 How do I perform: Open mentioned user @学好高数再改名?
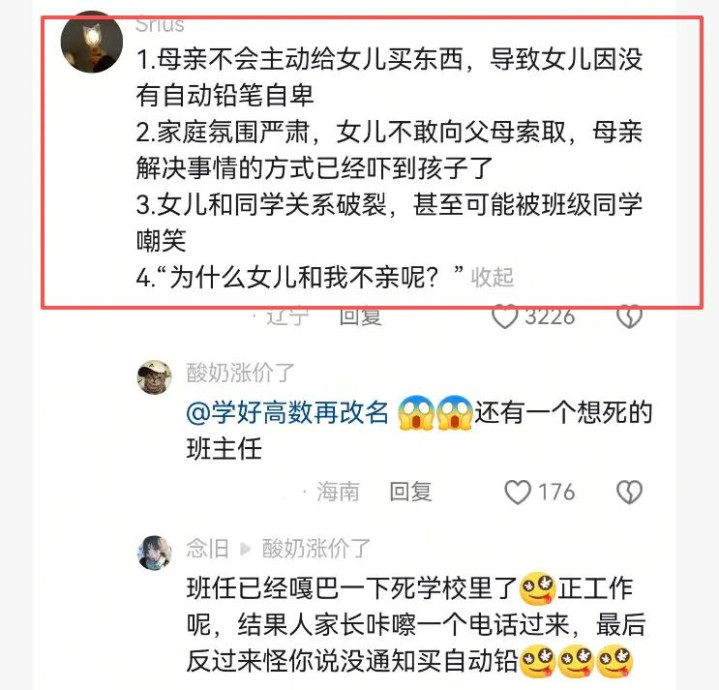pos(288,413)
